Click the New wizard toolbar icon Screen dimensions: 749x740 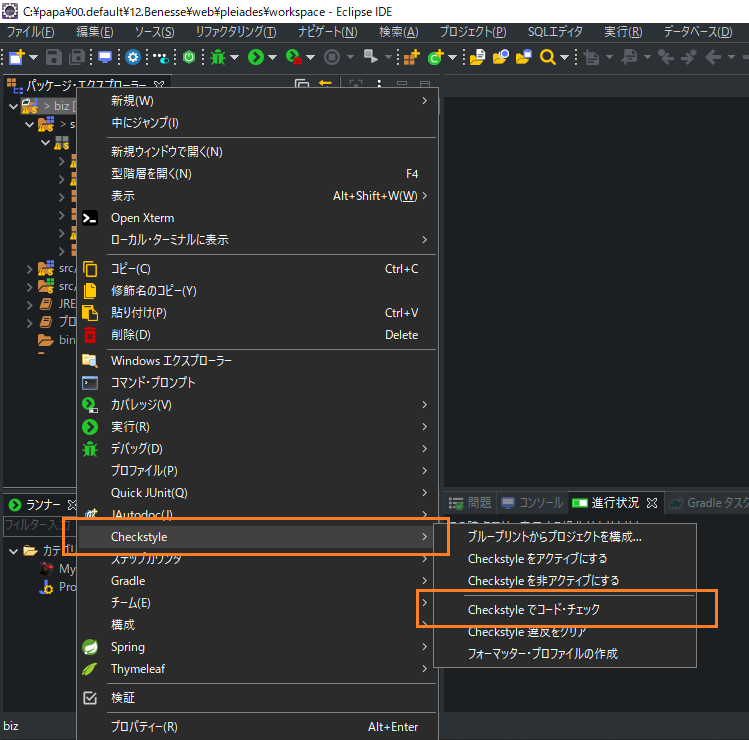coord(17,57)
